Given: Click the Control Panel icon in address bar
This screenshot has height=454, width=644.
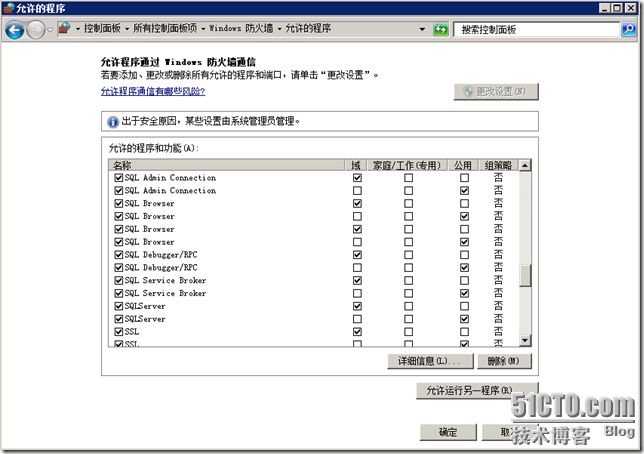Looking at the screenshot, I should tap(64, 28).
